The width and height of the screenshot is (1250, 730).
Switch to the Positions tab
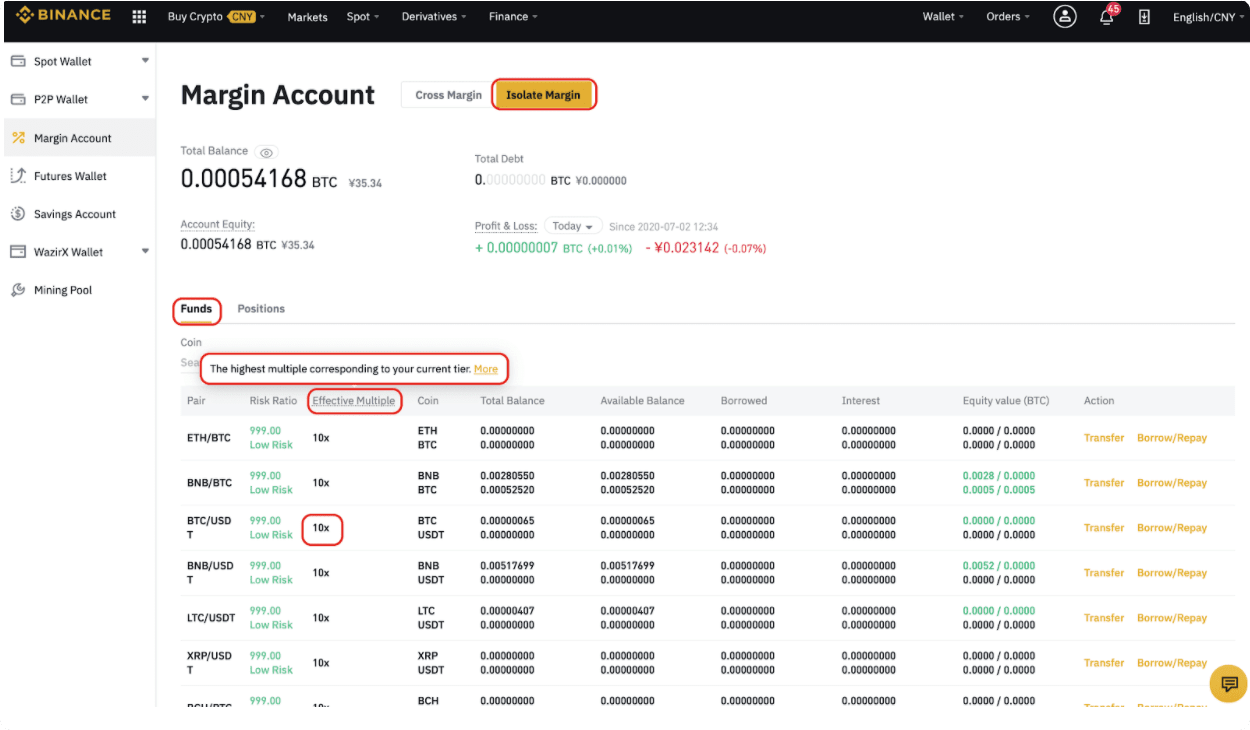261,309
